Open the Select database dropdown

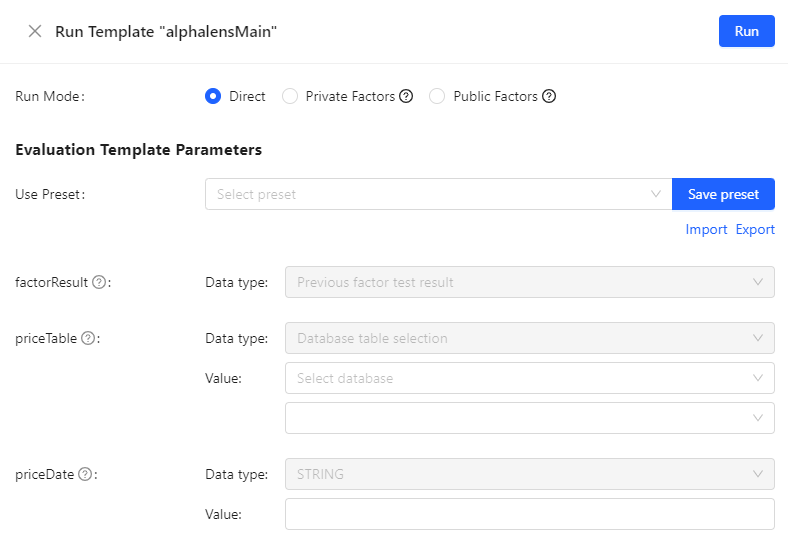point(529,378)
